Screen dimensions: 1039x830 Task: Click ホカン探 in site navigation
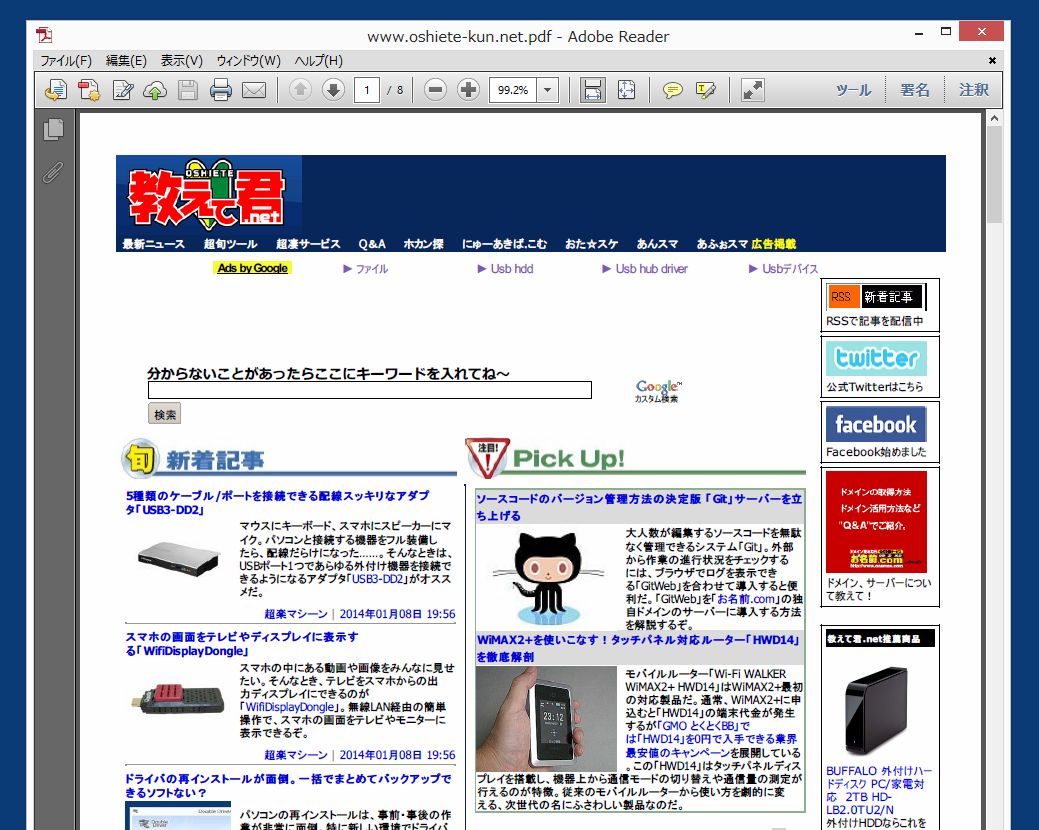(x=423, y=244)
